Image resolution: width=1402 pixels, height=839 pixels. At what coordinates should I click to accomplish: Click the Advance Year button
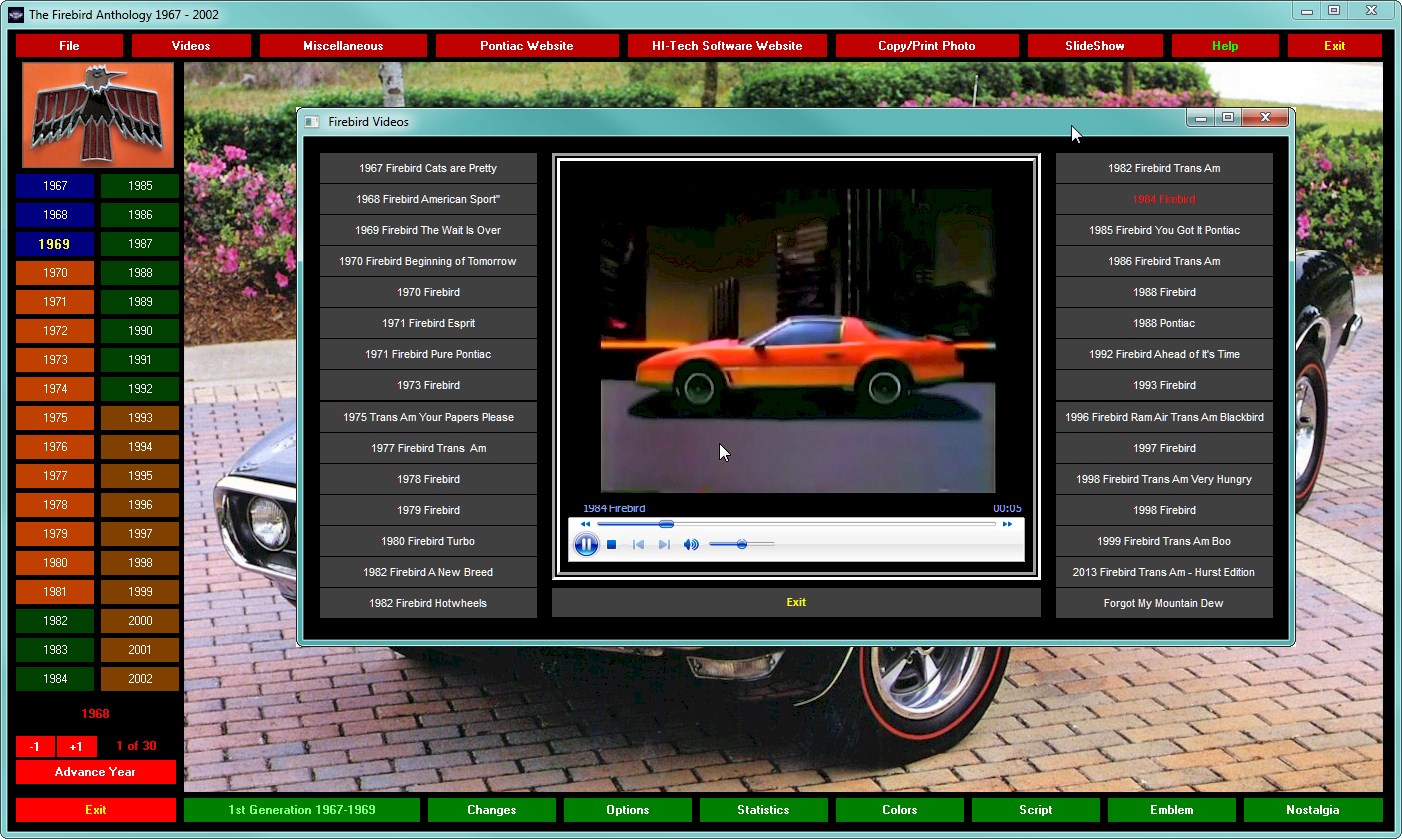click(96, 772)
